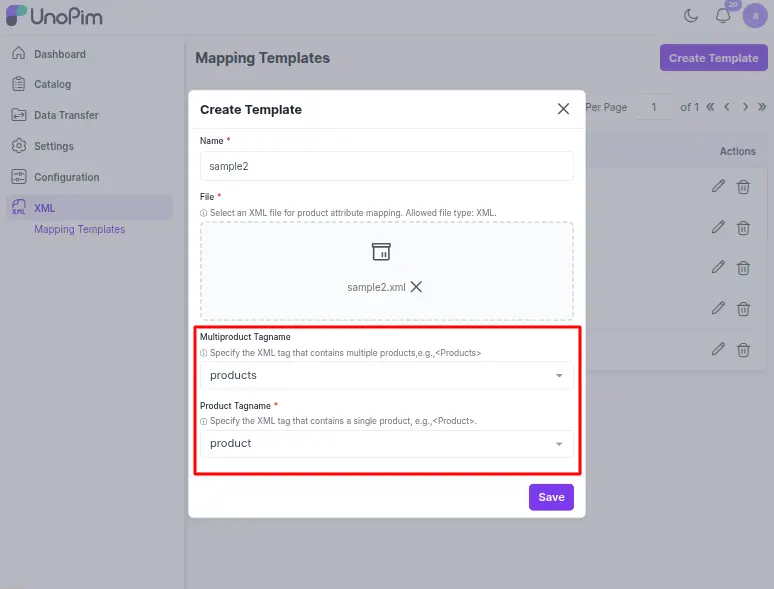Jump to the last page
Screen dimensions: 774x589
point(762,107)
